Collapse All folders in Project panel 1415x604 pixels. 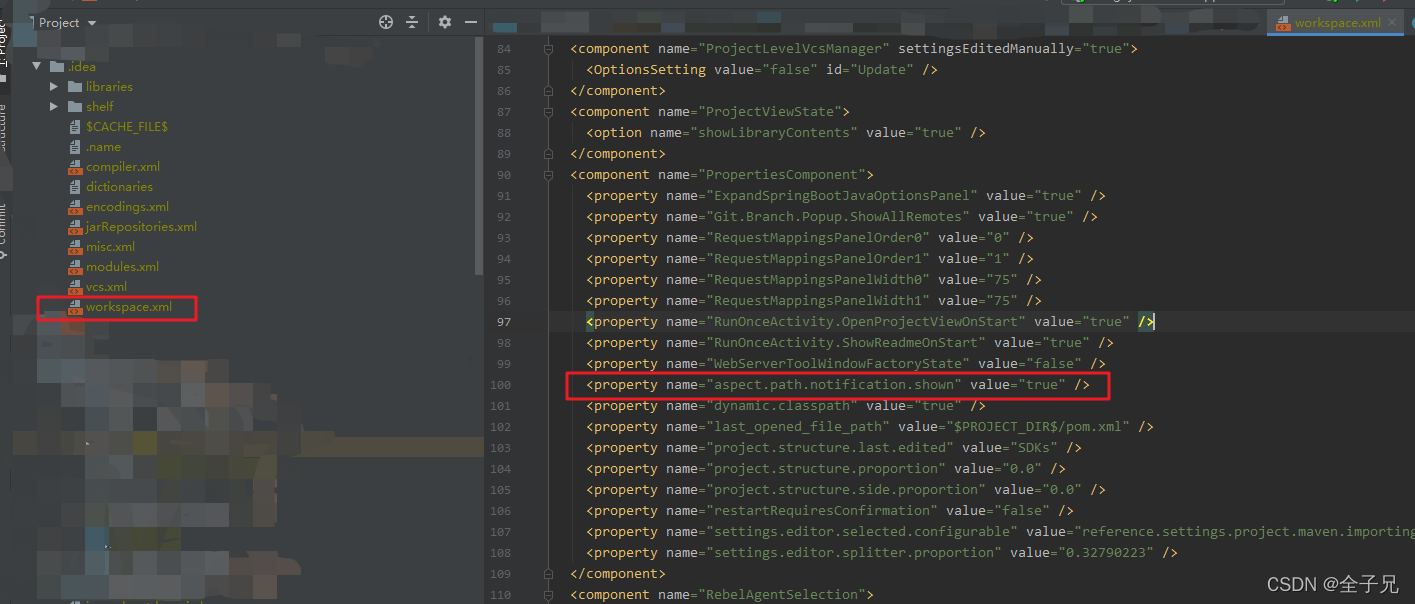tap(412, 21)
